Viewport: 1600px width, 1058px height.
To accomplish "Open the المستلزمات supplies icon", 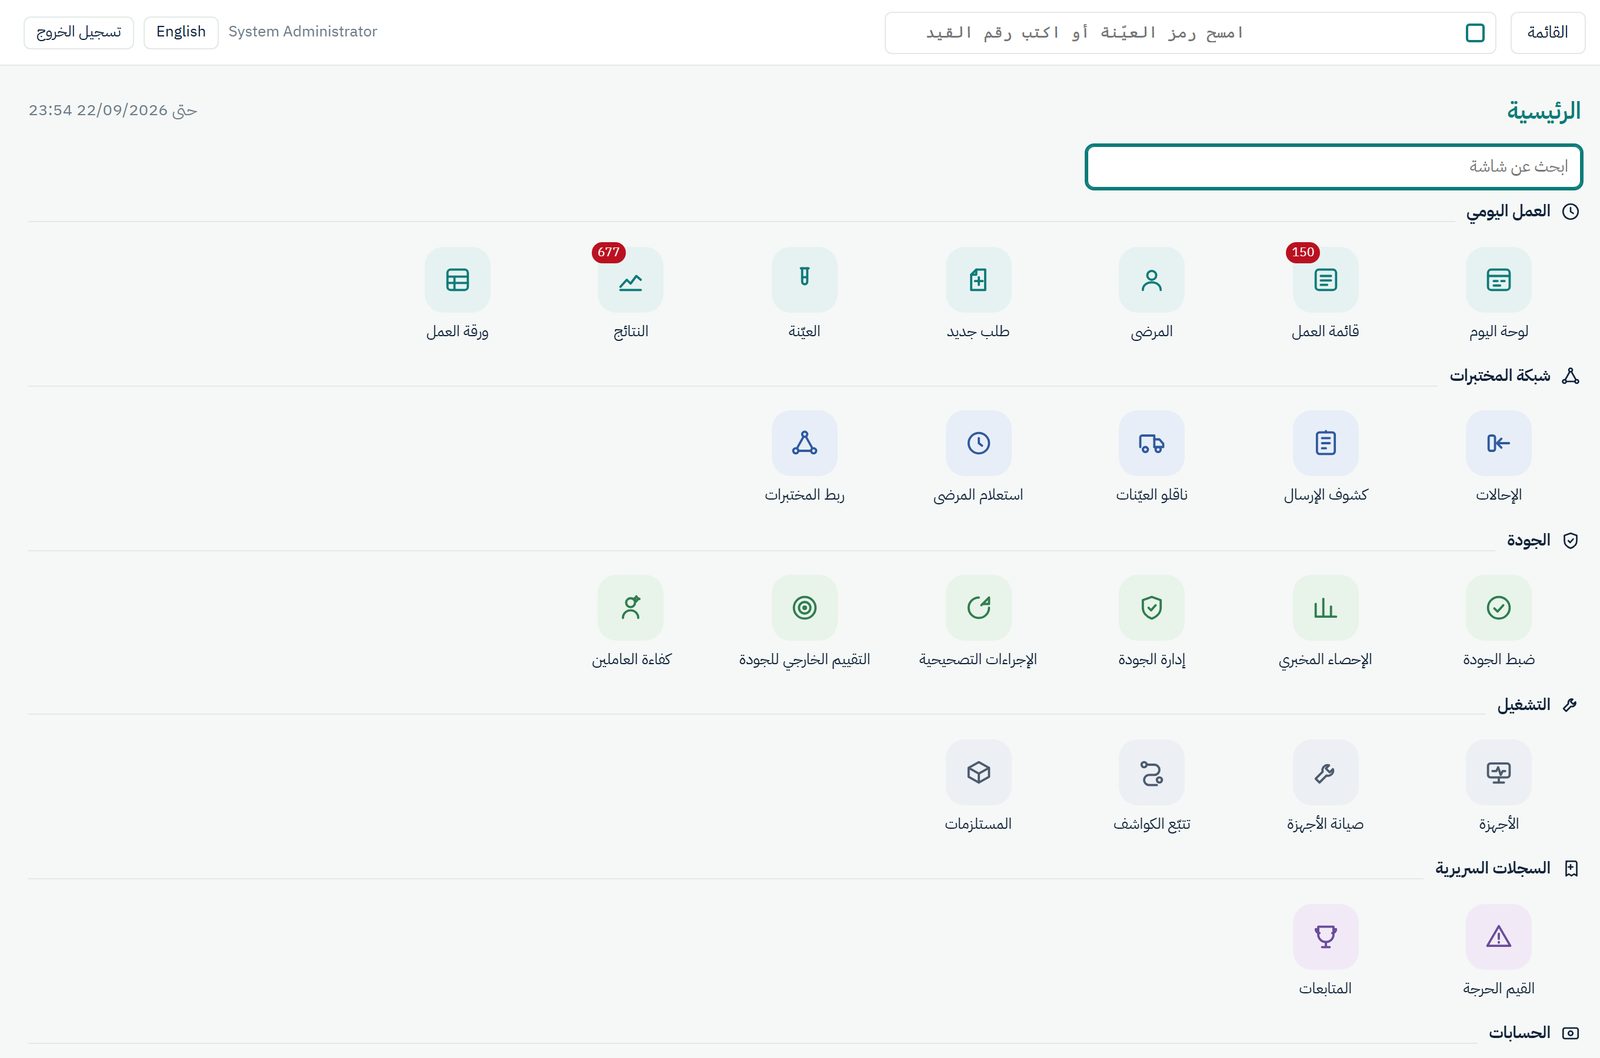I will 978,772.
